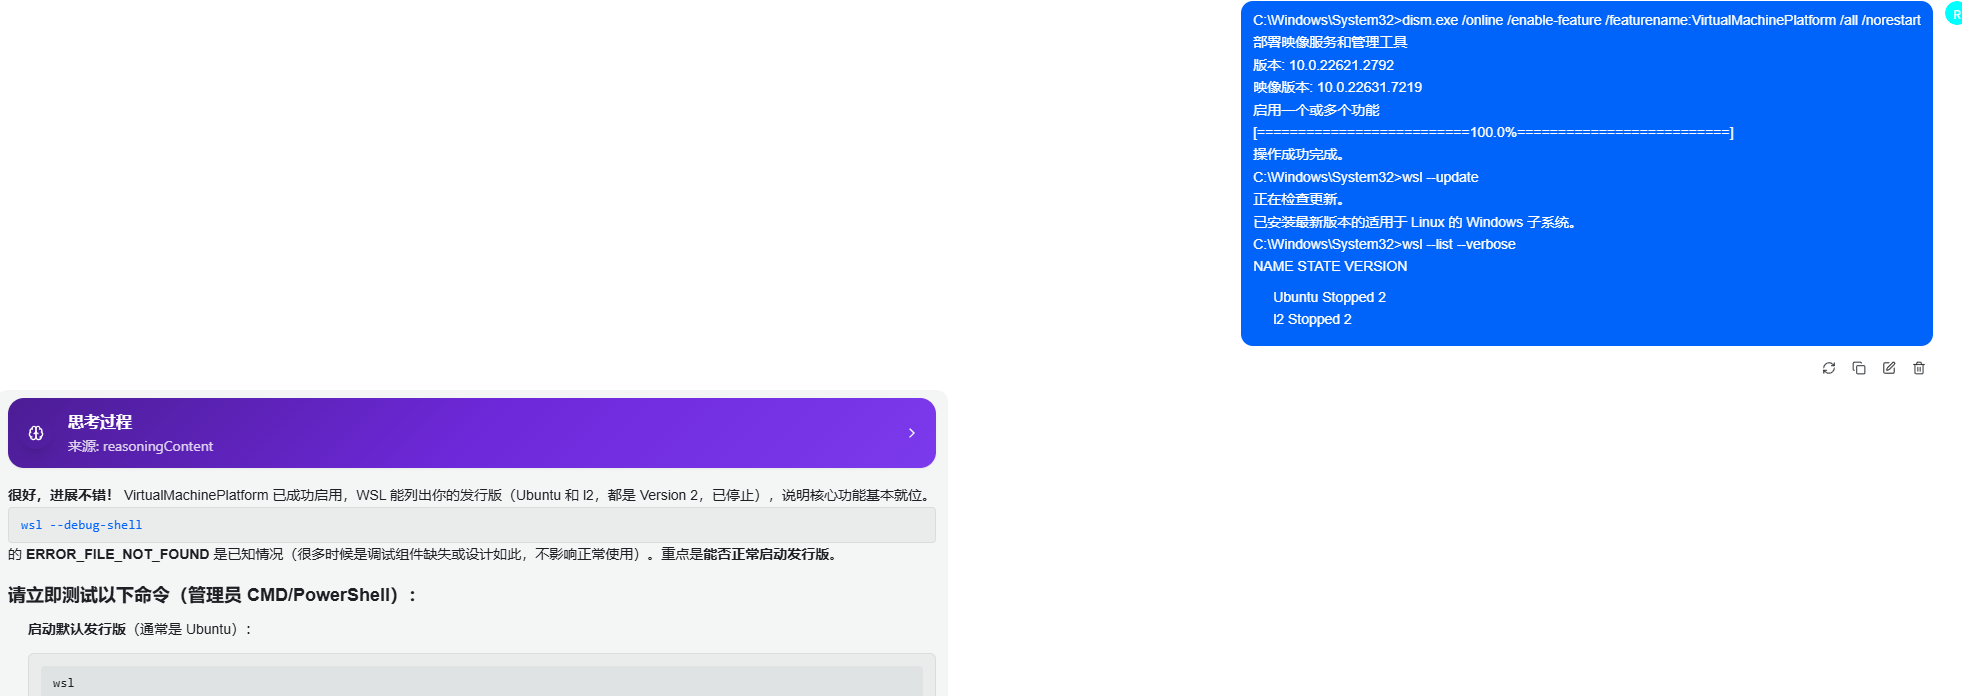The image size is (1962, 696).
Task: Click the 已安装最新版本 Windows 子系统 line
Action: coord(1414,222)
